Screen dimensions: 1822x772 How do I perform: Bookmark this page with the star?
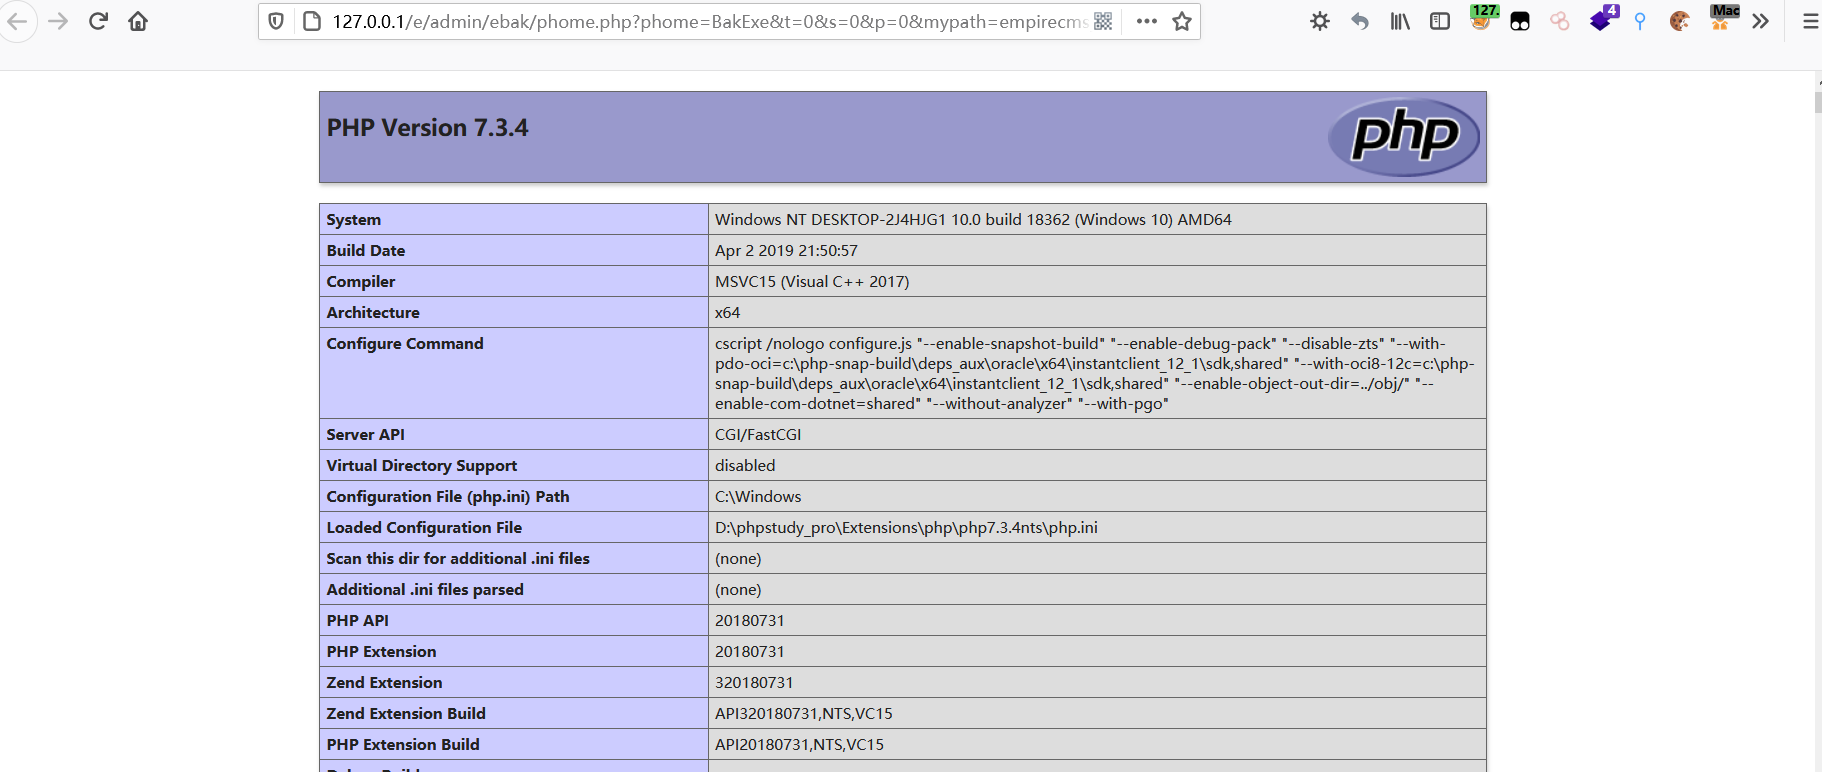point(1182,21)
